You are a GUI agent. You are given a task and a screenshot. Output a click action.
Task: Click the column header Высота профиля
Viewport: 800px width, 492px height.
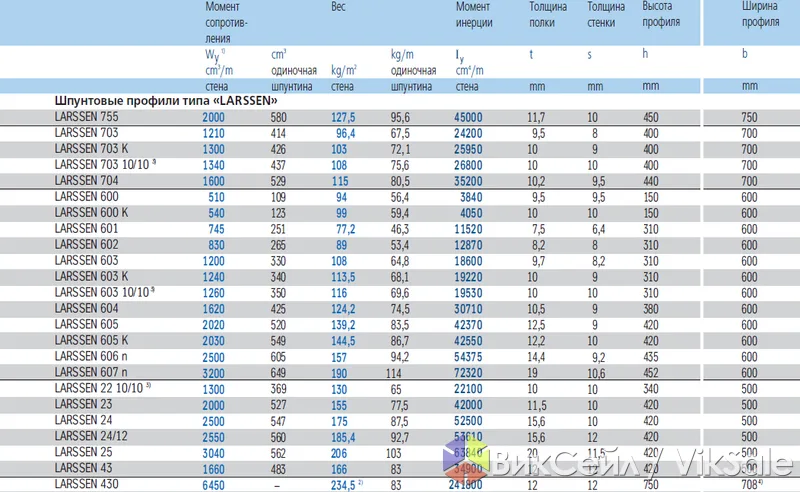pyautogui.click(x=661, y=14)
